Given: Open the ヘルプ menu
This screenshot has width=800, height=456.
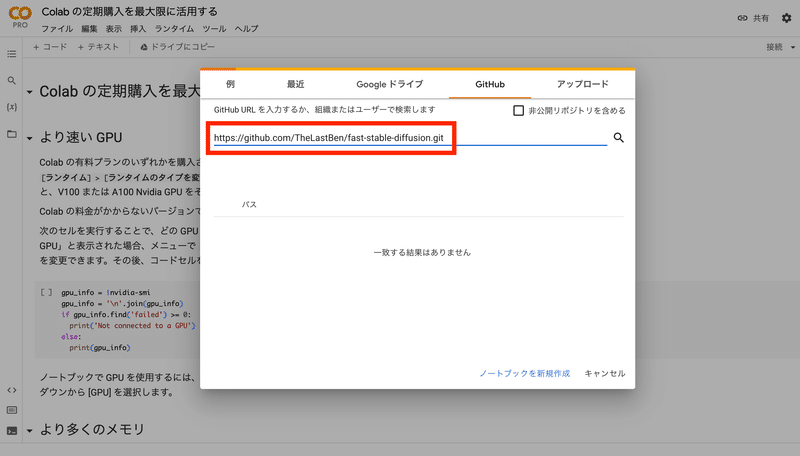Looking at the screenshot, I should click(246, 29).
